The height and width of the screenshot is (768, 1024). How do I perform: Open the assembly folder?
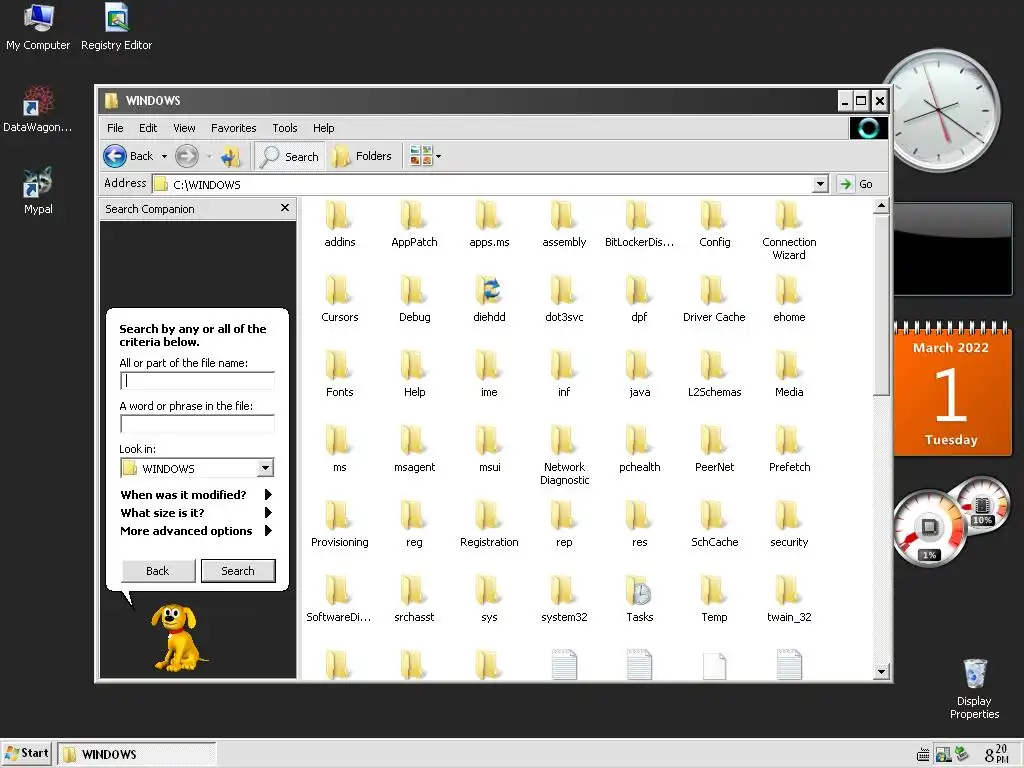coord(564,224)
